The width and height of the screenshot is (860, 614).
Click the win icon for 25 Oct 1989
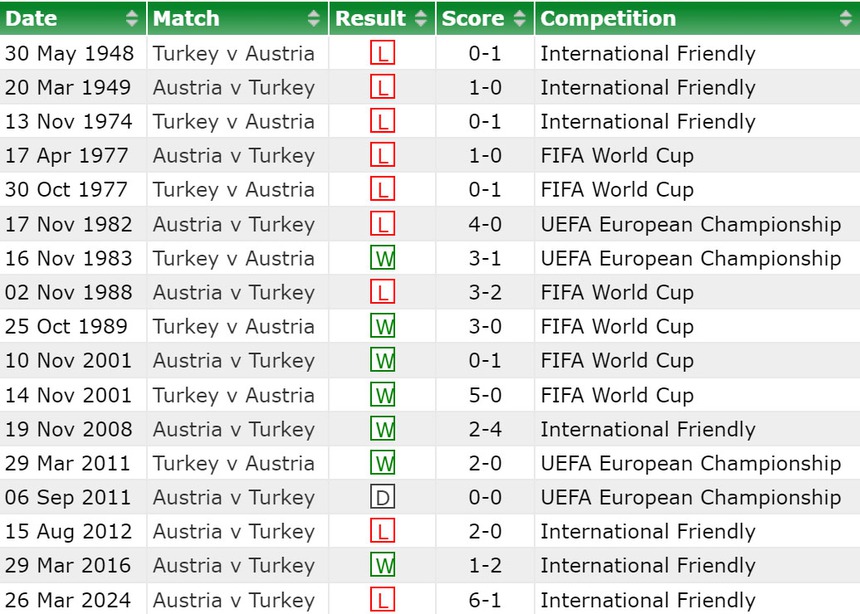[382, 326]
